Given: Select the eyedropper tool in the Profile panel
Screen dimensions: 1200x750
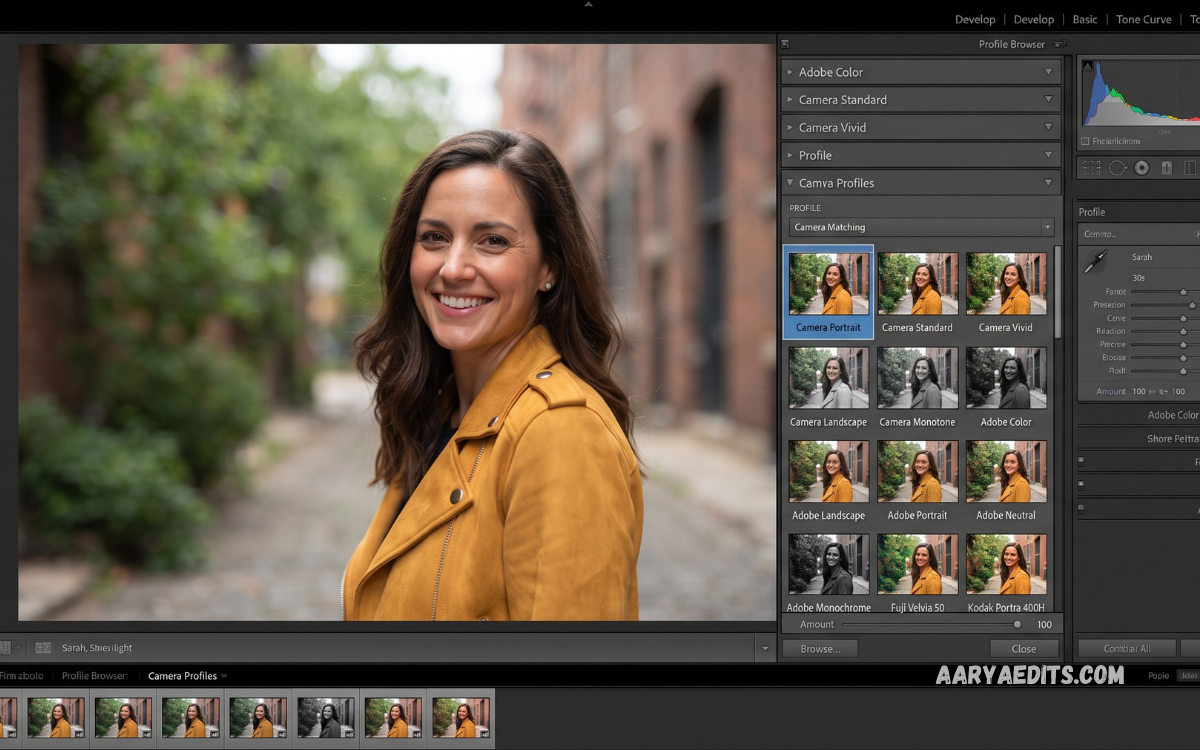Looking at the screenshot, I should [1096, 262].
